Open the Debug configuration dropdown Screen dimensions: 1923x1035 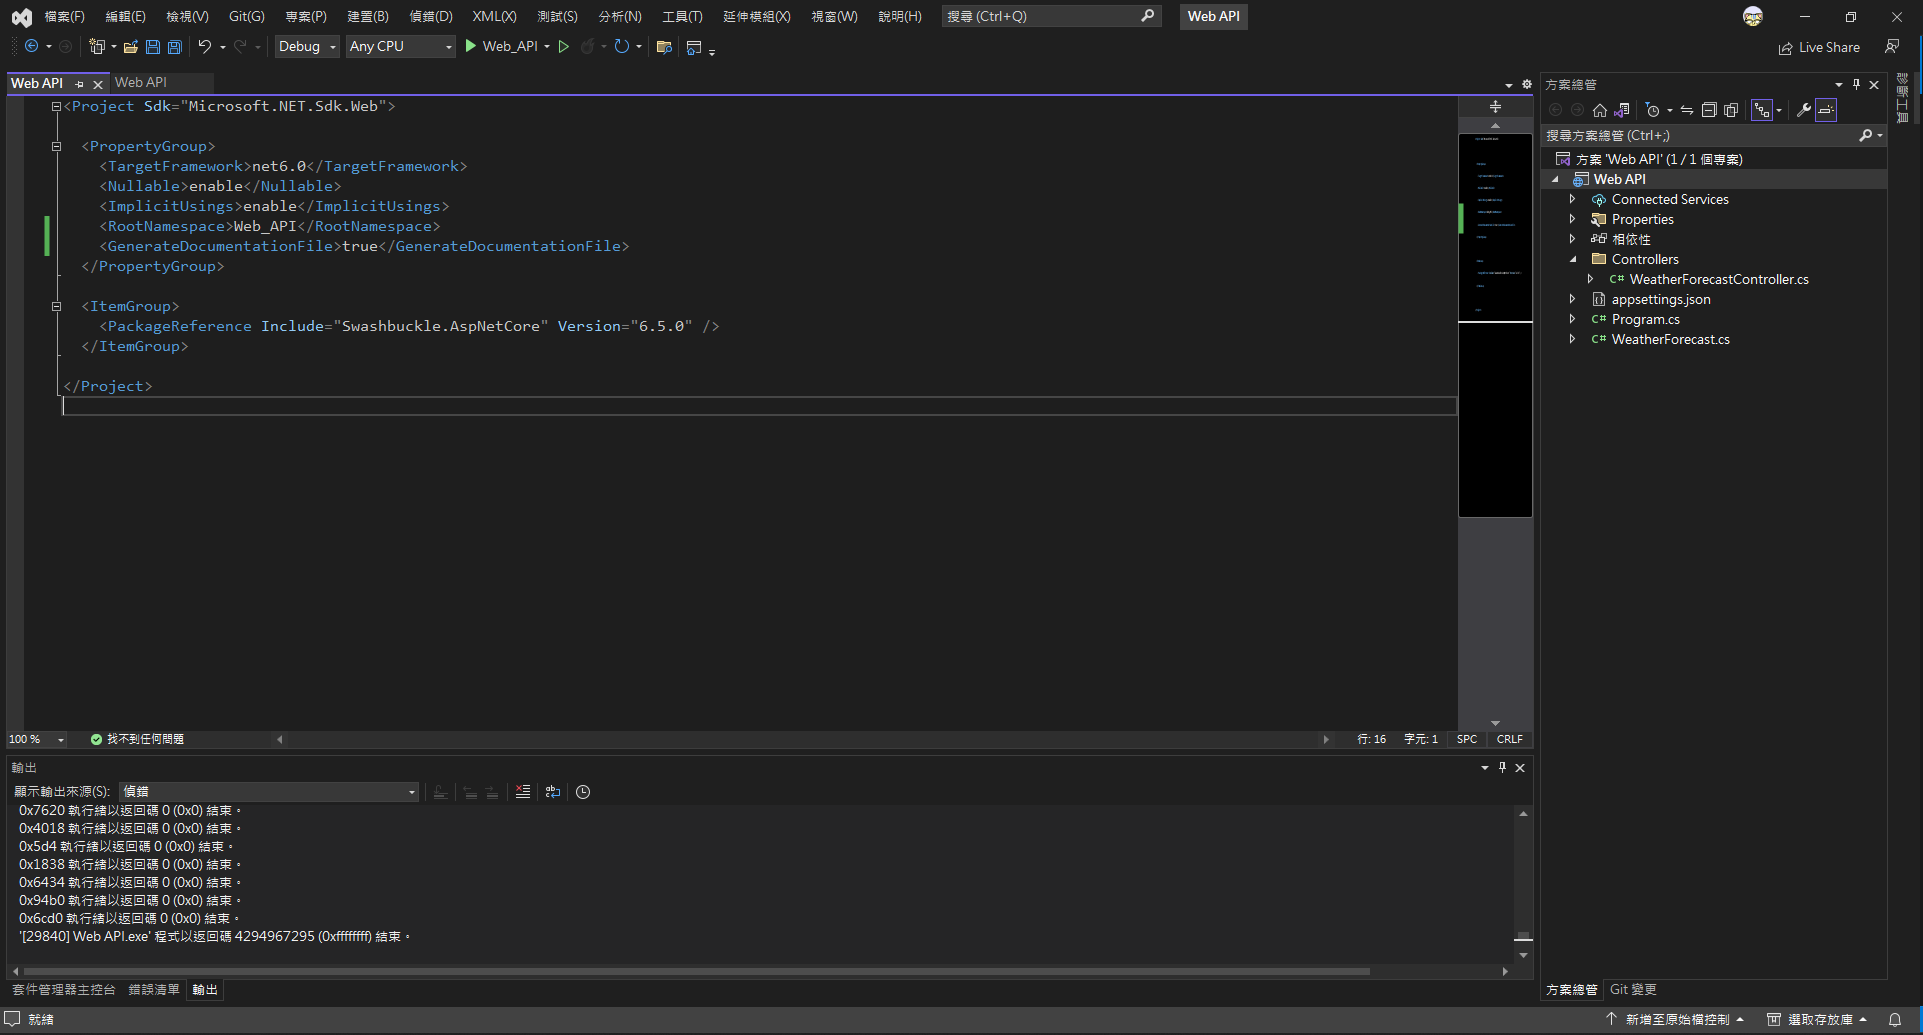307,46
